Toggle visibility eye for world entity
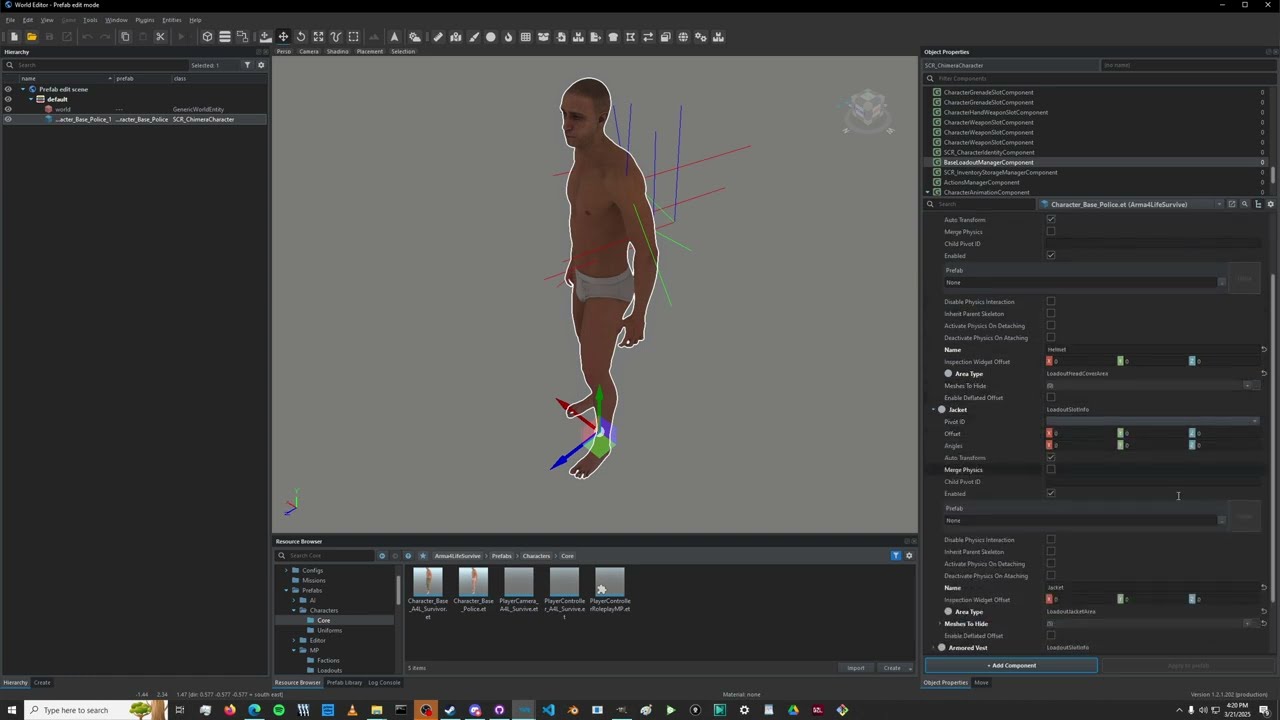1280x720 pixels. (8, 109)
